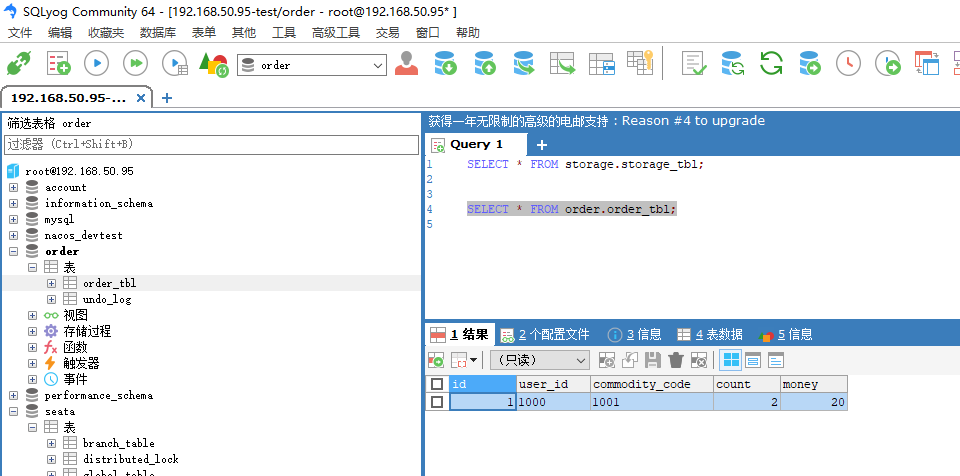Run the current query with Execute button

tap(97, 63)
